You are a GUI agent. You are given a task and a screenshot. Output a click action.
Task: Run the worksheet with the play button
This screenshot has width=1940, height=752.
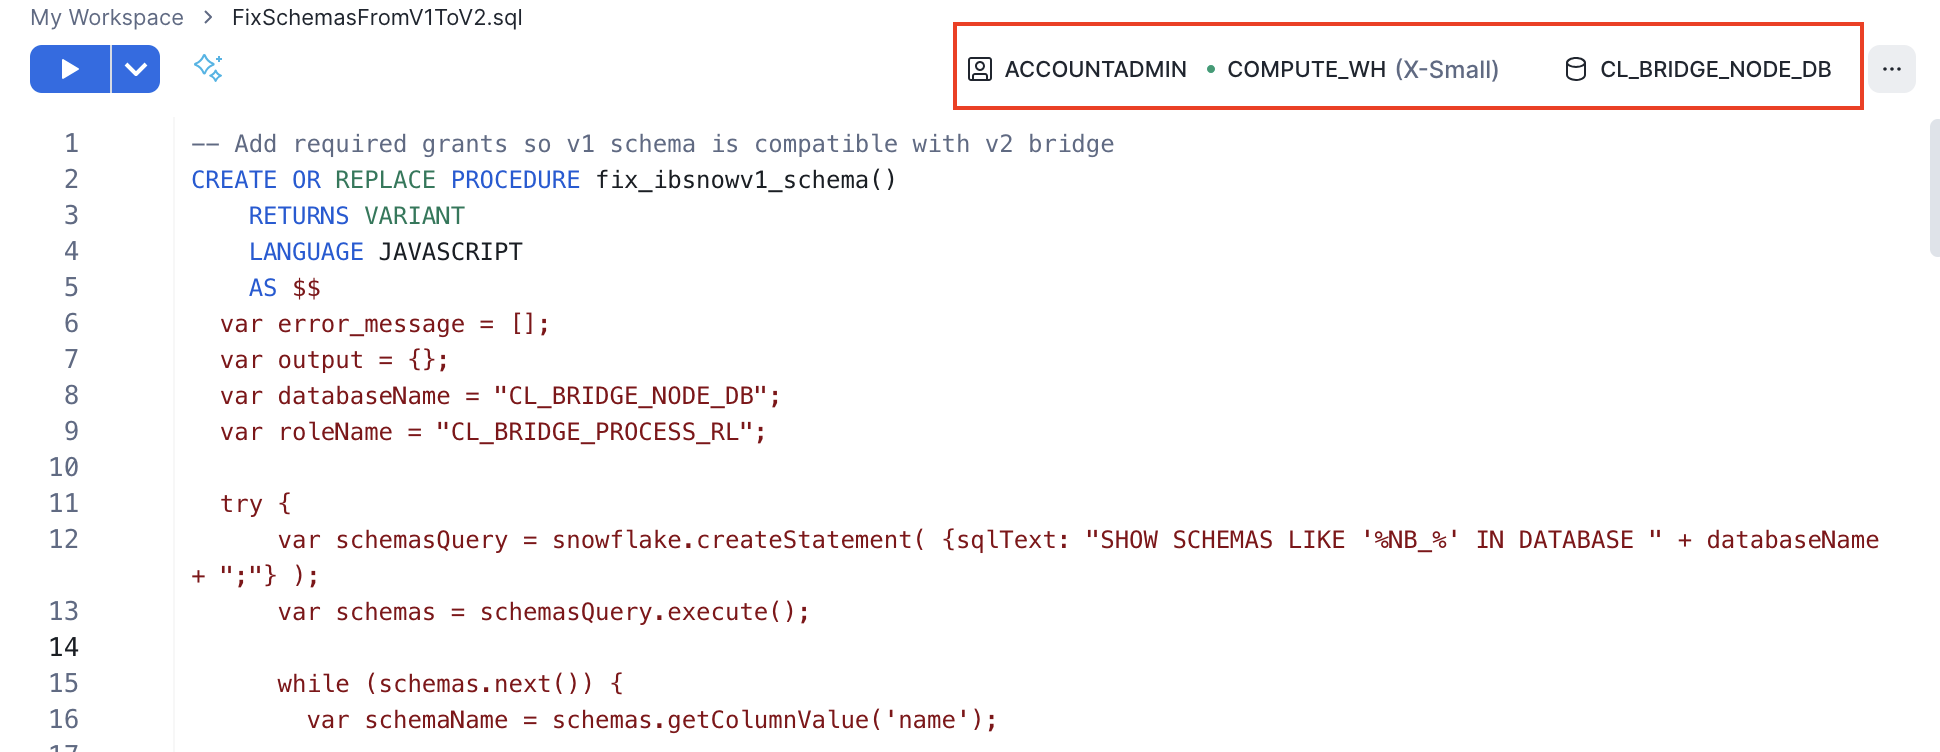tap(69, 69)
